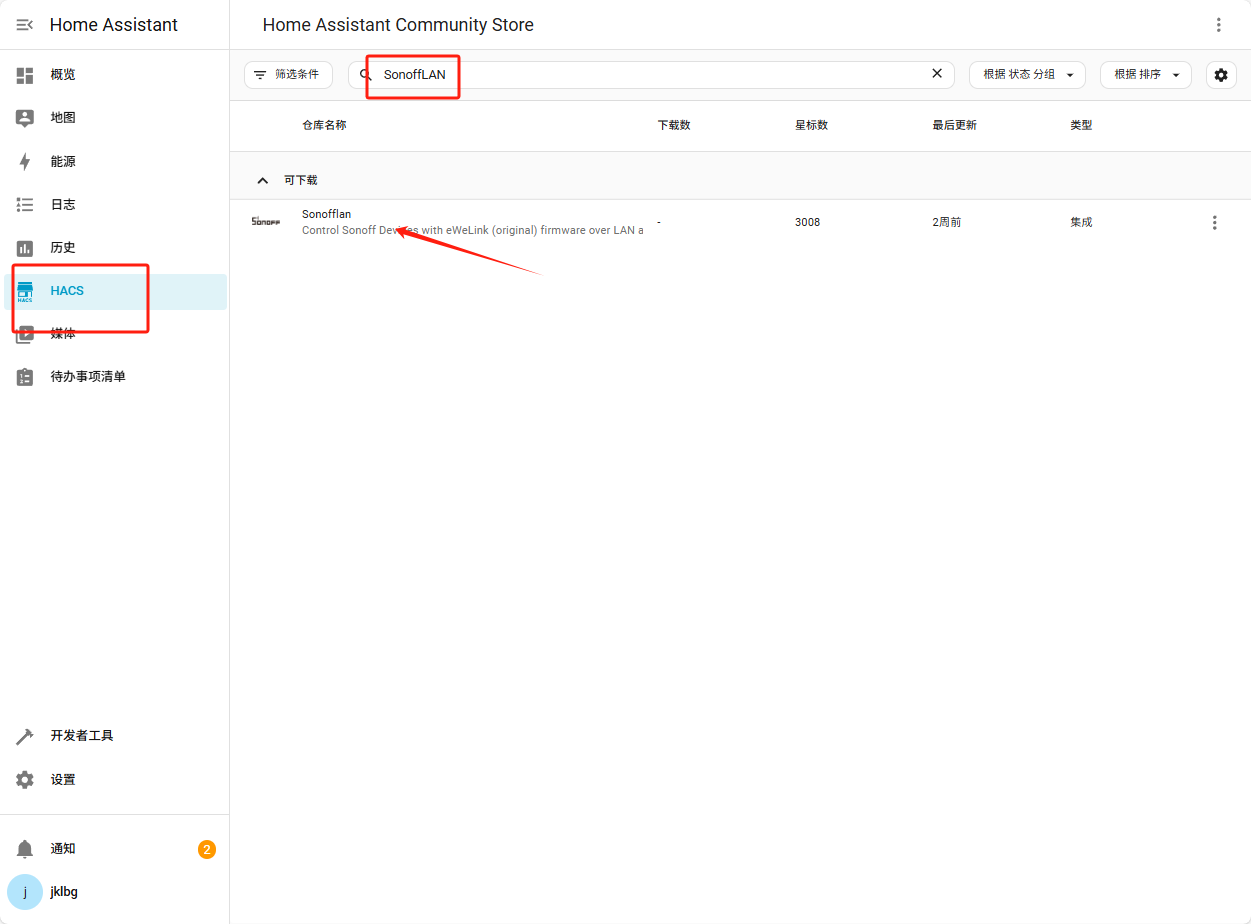Click the search magnifier icon

pos(366,75)
